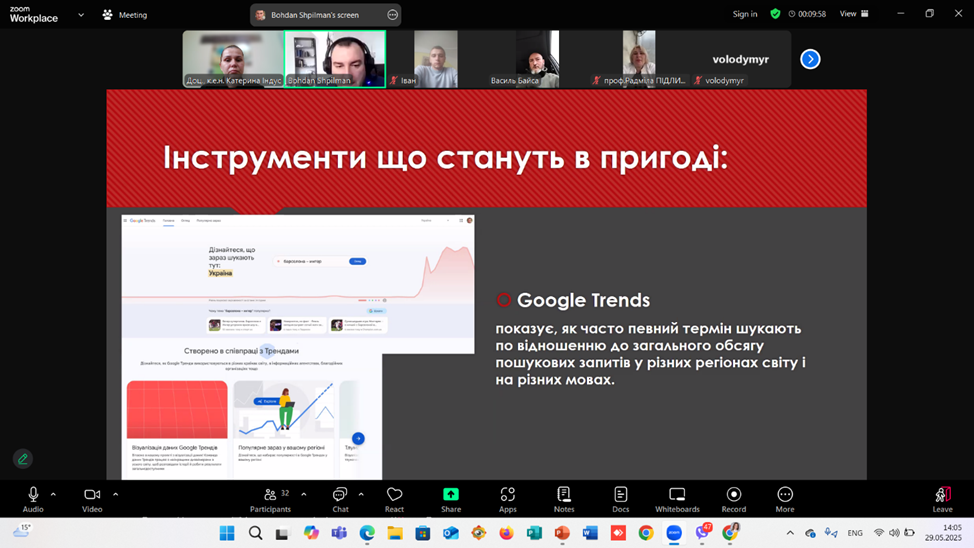This screenshot has width=974, height=548.
Task: Open Docs in the Zoom toolbar
Action: (x=621, y=500)
